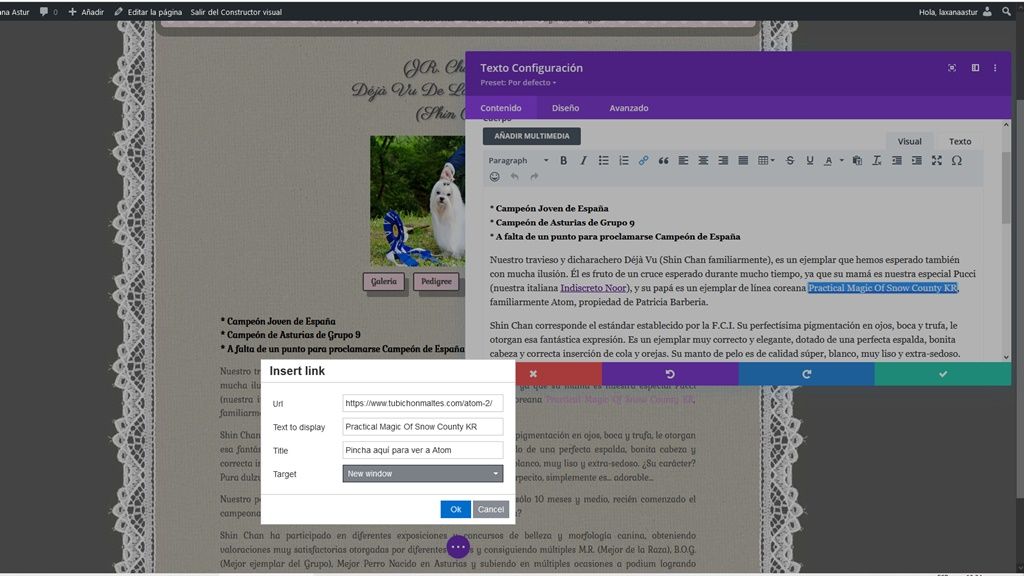Screen dimensions: 1024x576
Task: Undo the last editor change
Action: pos(515,176)
